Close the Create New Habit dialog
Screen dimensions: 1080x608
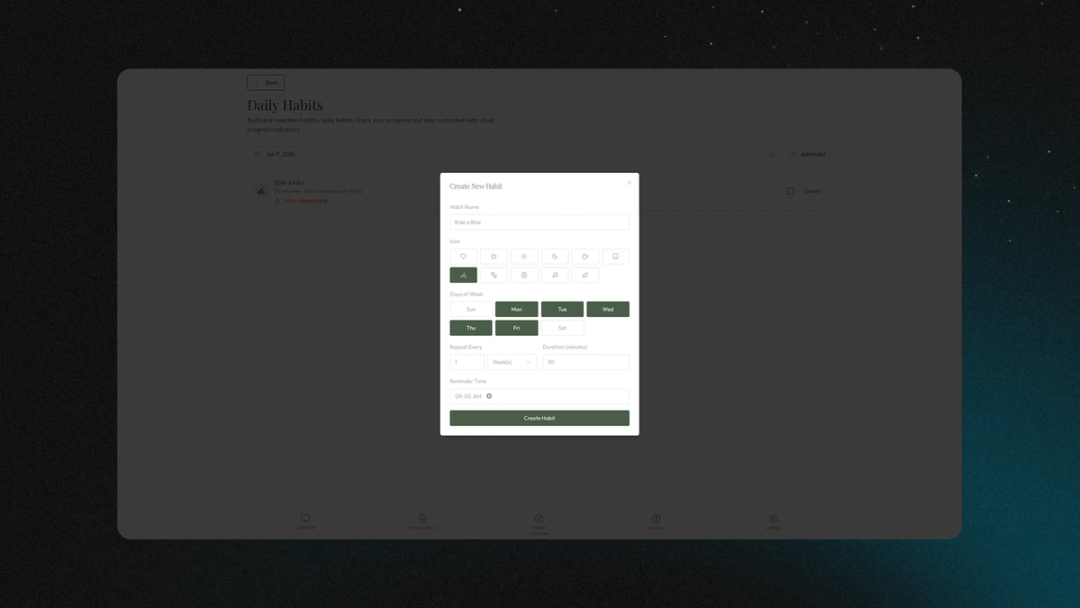(629, 183)
